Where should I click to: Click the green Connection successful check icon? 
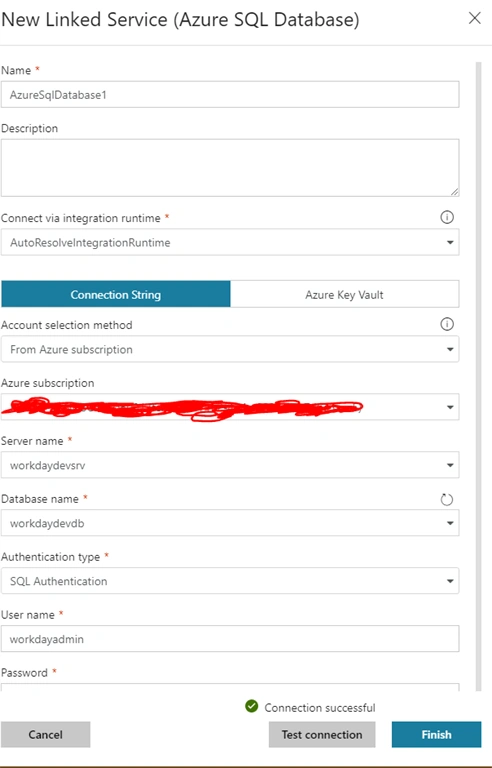251,706
